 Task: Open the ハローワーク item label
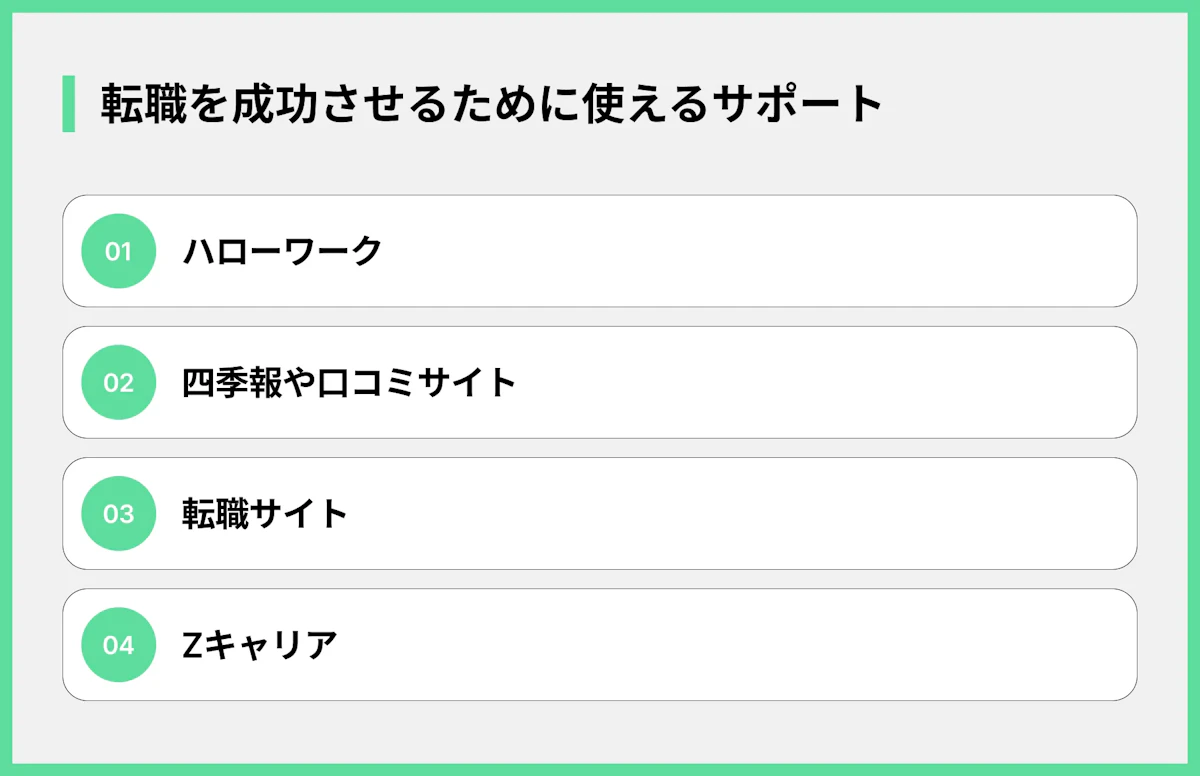tap(282, 251)
